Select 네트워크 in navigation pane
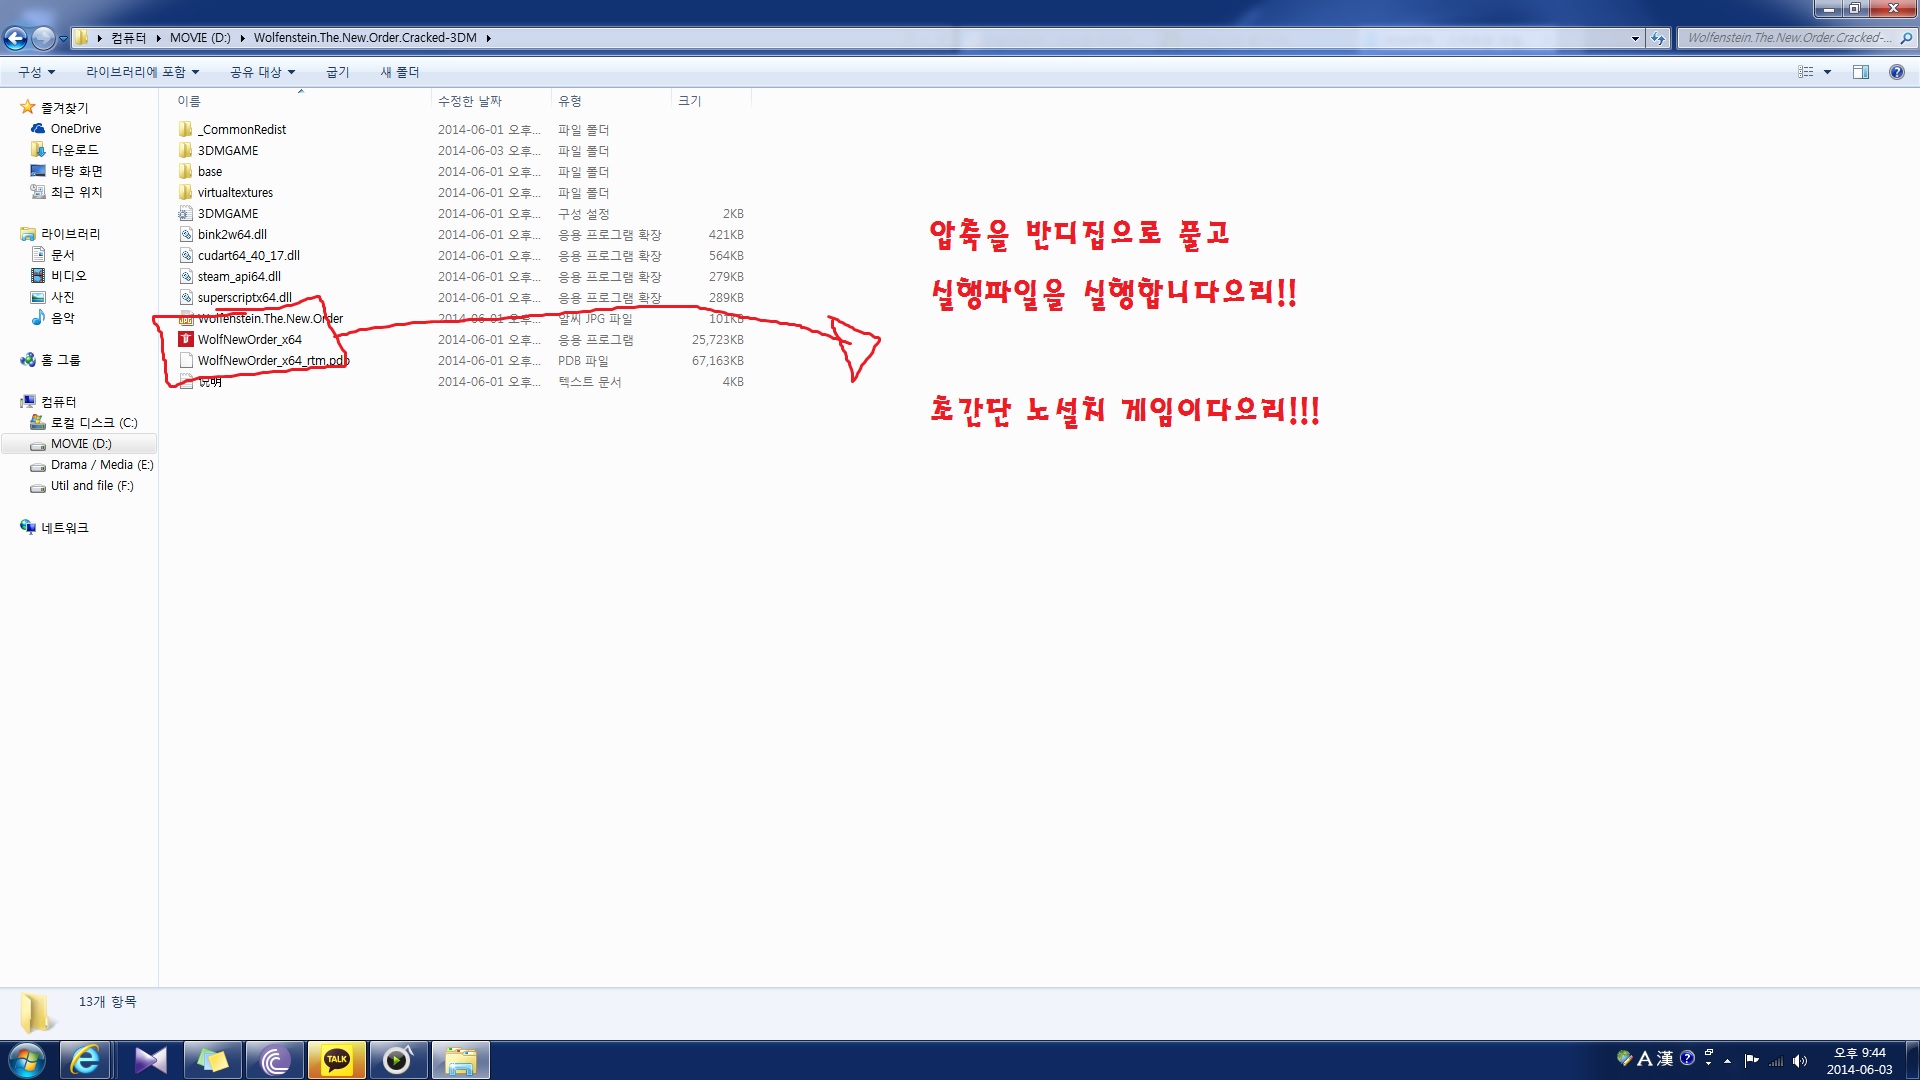 64,528
